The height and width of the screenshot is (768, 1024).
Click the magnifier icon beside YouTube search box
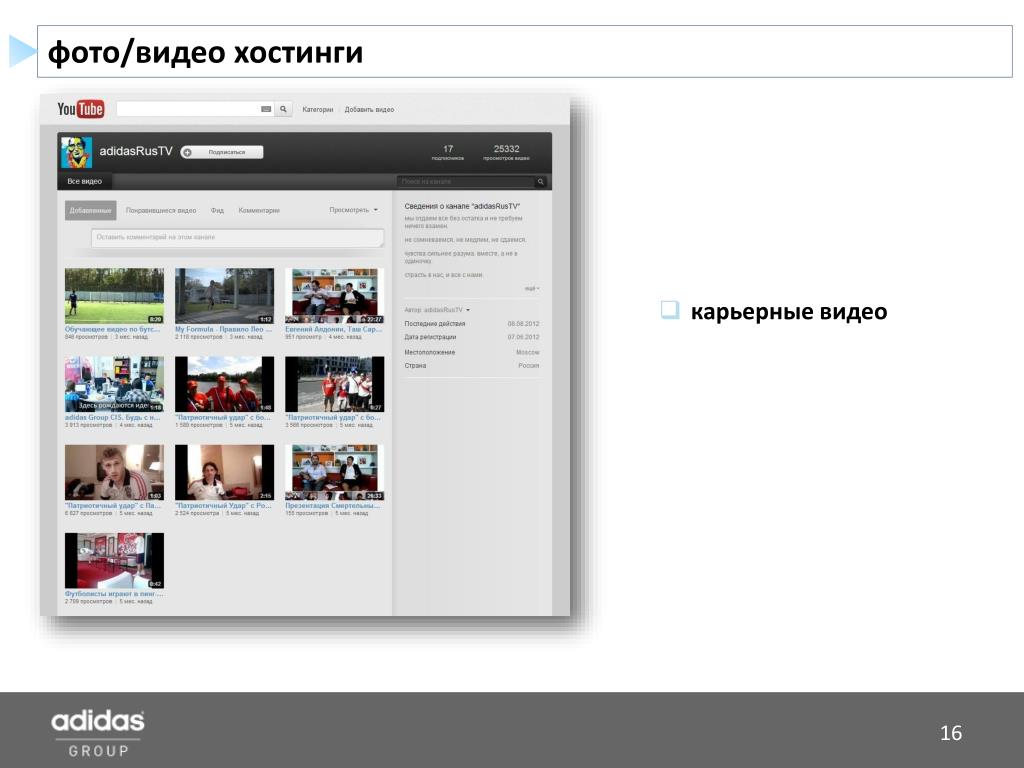(284, 109)
